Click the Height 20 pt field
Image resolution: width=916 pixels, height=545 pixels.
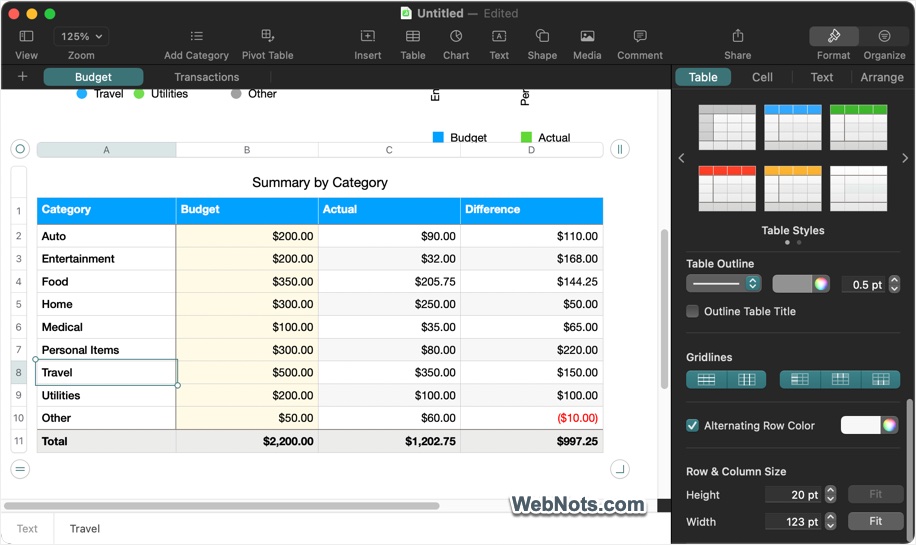click(792, 495)
